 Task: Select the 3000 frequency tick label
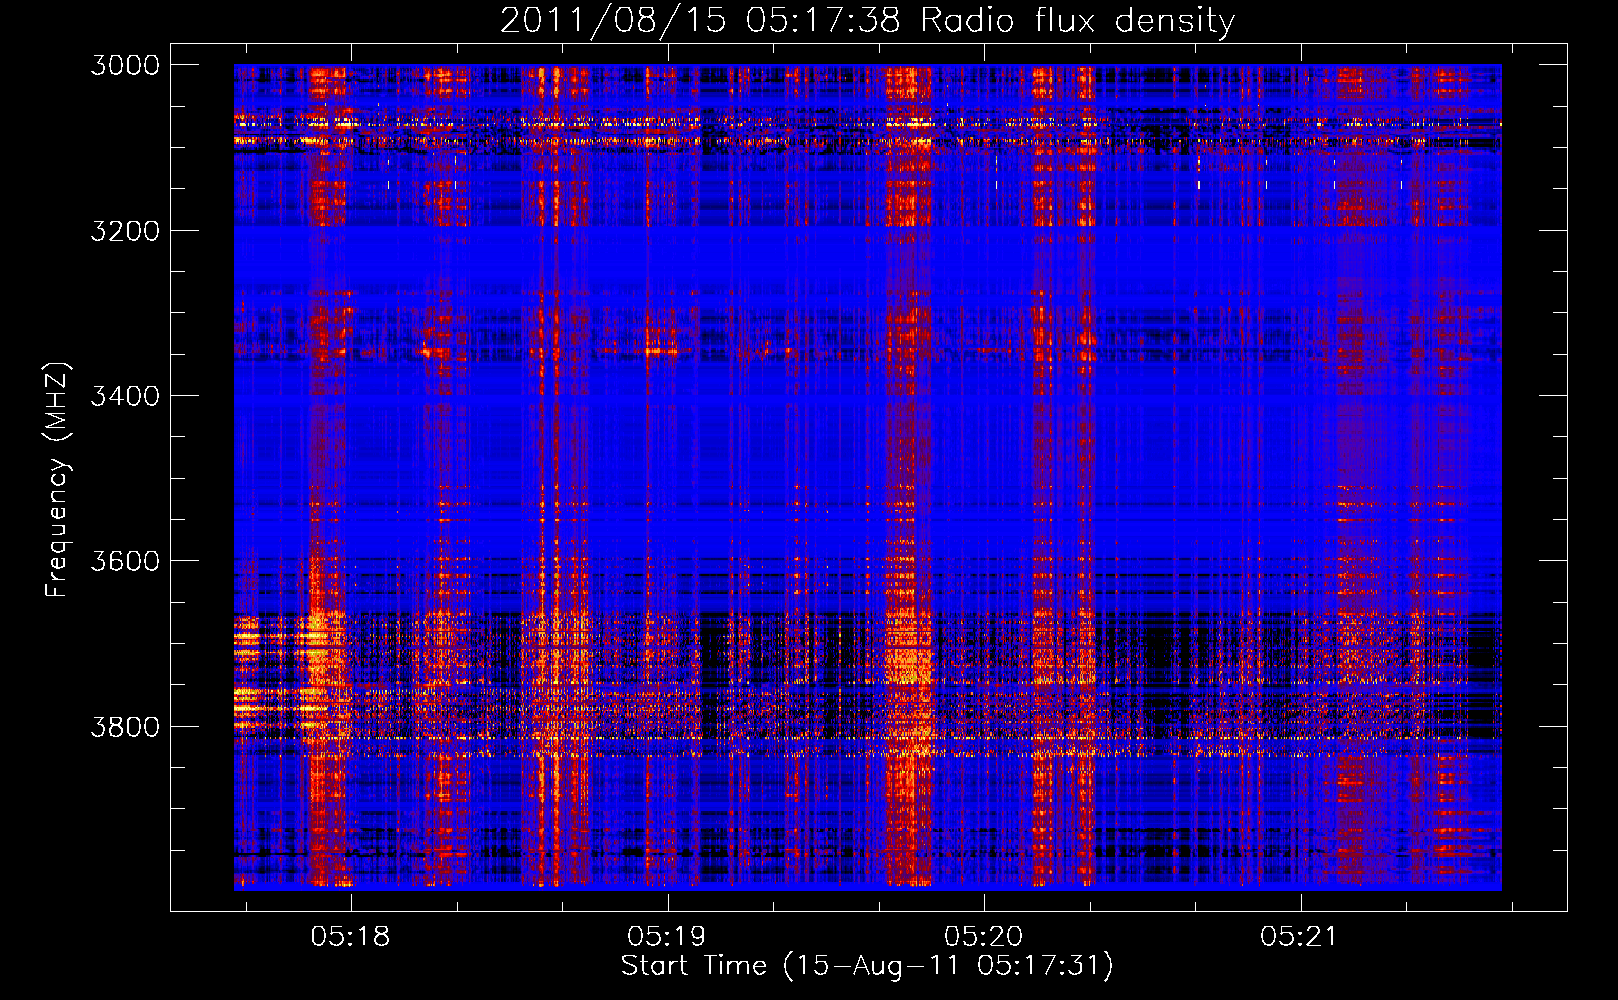[125, 65]
